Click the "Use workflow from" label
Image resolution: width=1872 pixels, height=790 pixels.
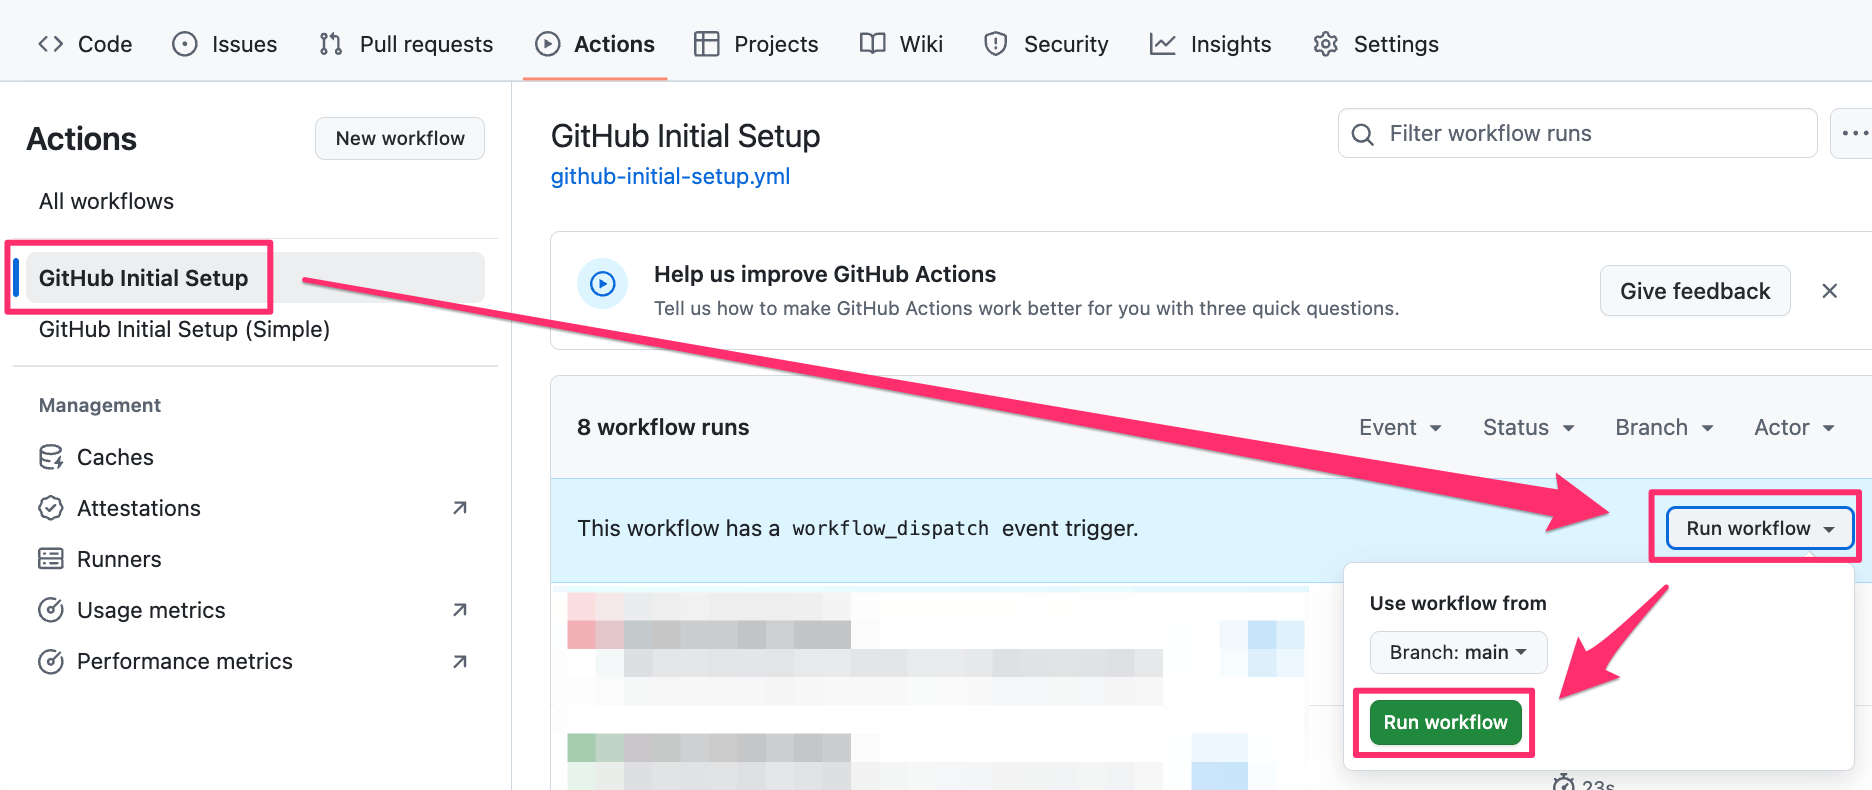[1458, 603]
